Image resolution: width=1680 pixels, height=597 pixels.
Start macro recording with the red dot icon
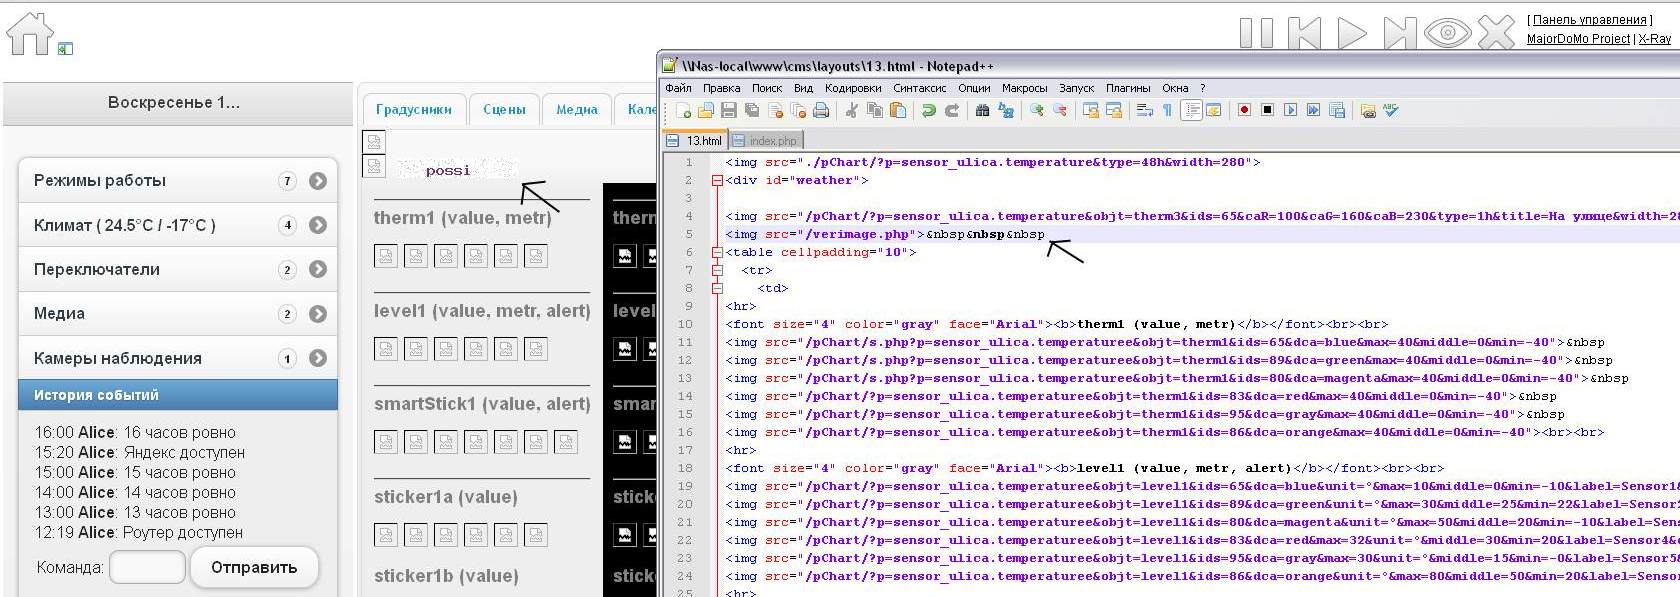coord(1244,110)
